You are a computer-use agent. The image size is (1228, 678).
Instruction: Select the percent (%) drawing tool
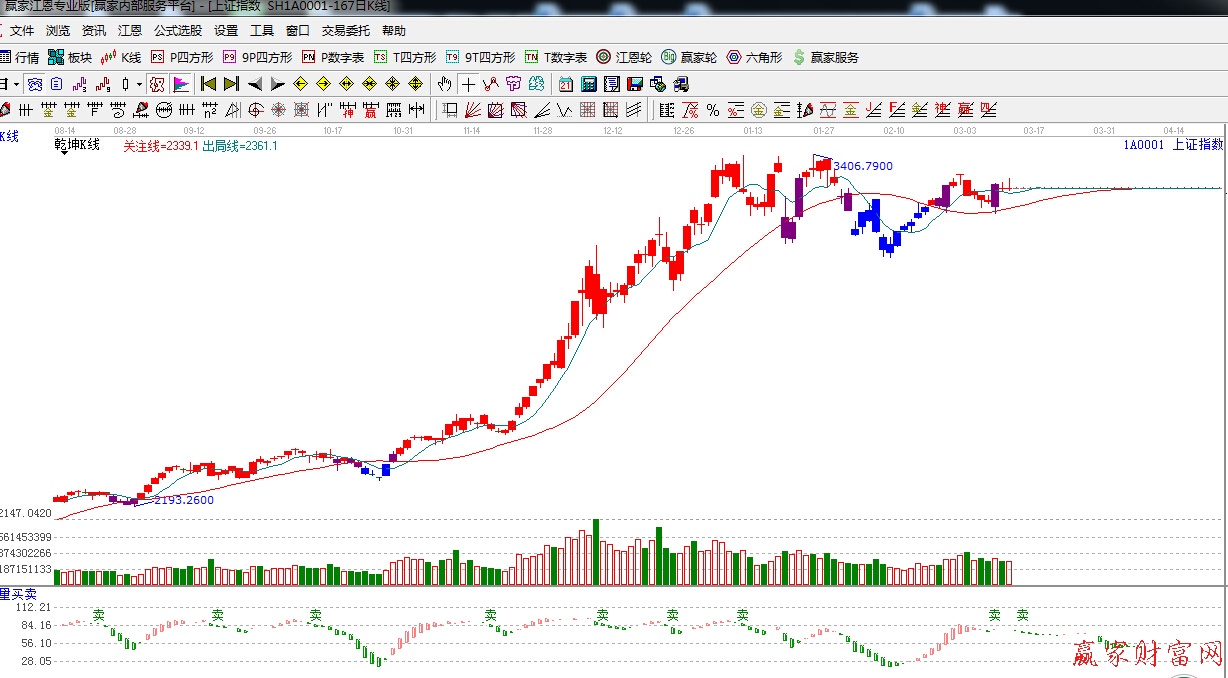pos(713,110)
